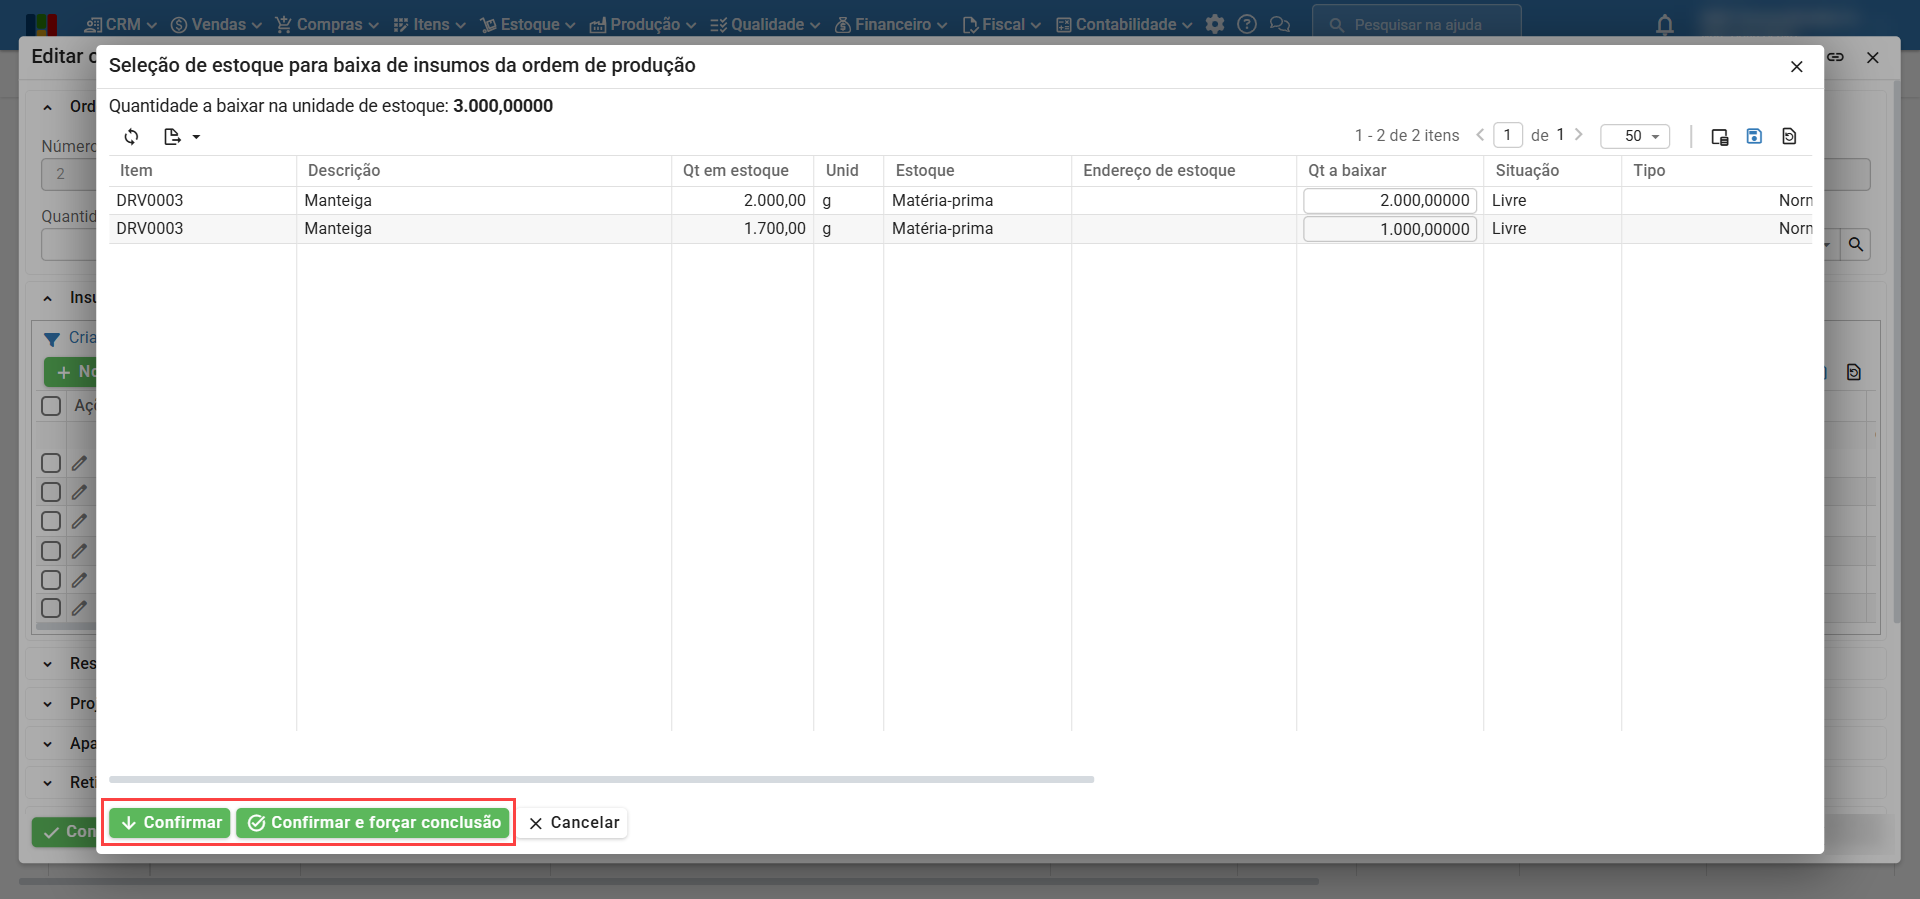Screen dimensions: 1920x899
Task: Click the filter funnel icon in Editar window
Action: coord(52,339)
